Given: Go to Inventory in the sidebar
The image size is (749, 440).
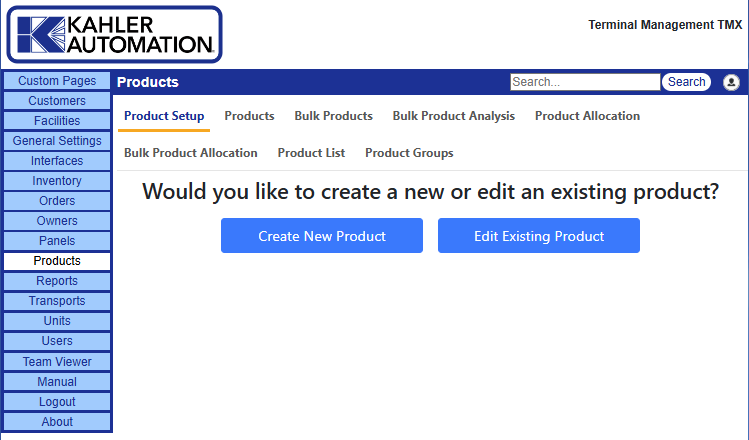Looking at the screenshot, I should click(x=57, y=181).
